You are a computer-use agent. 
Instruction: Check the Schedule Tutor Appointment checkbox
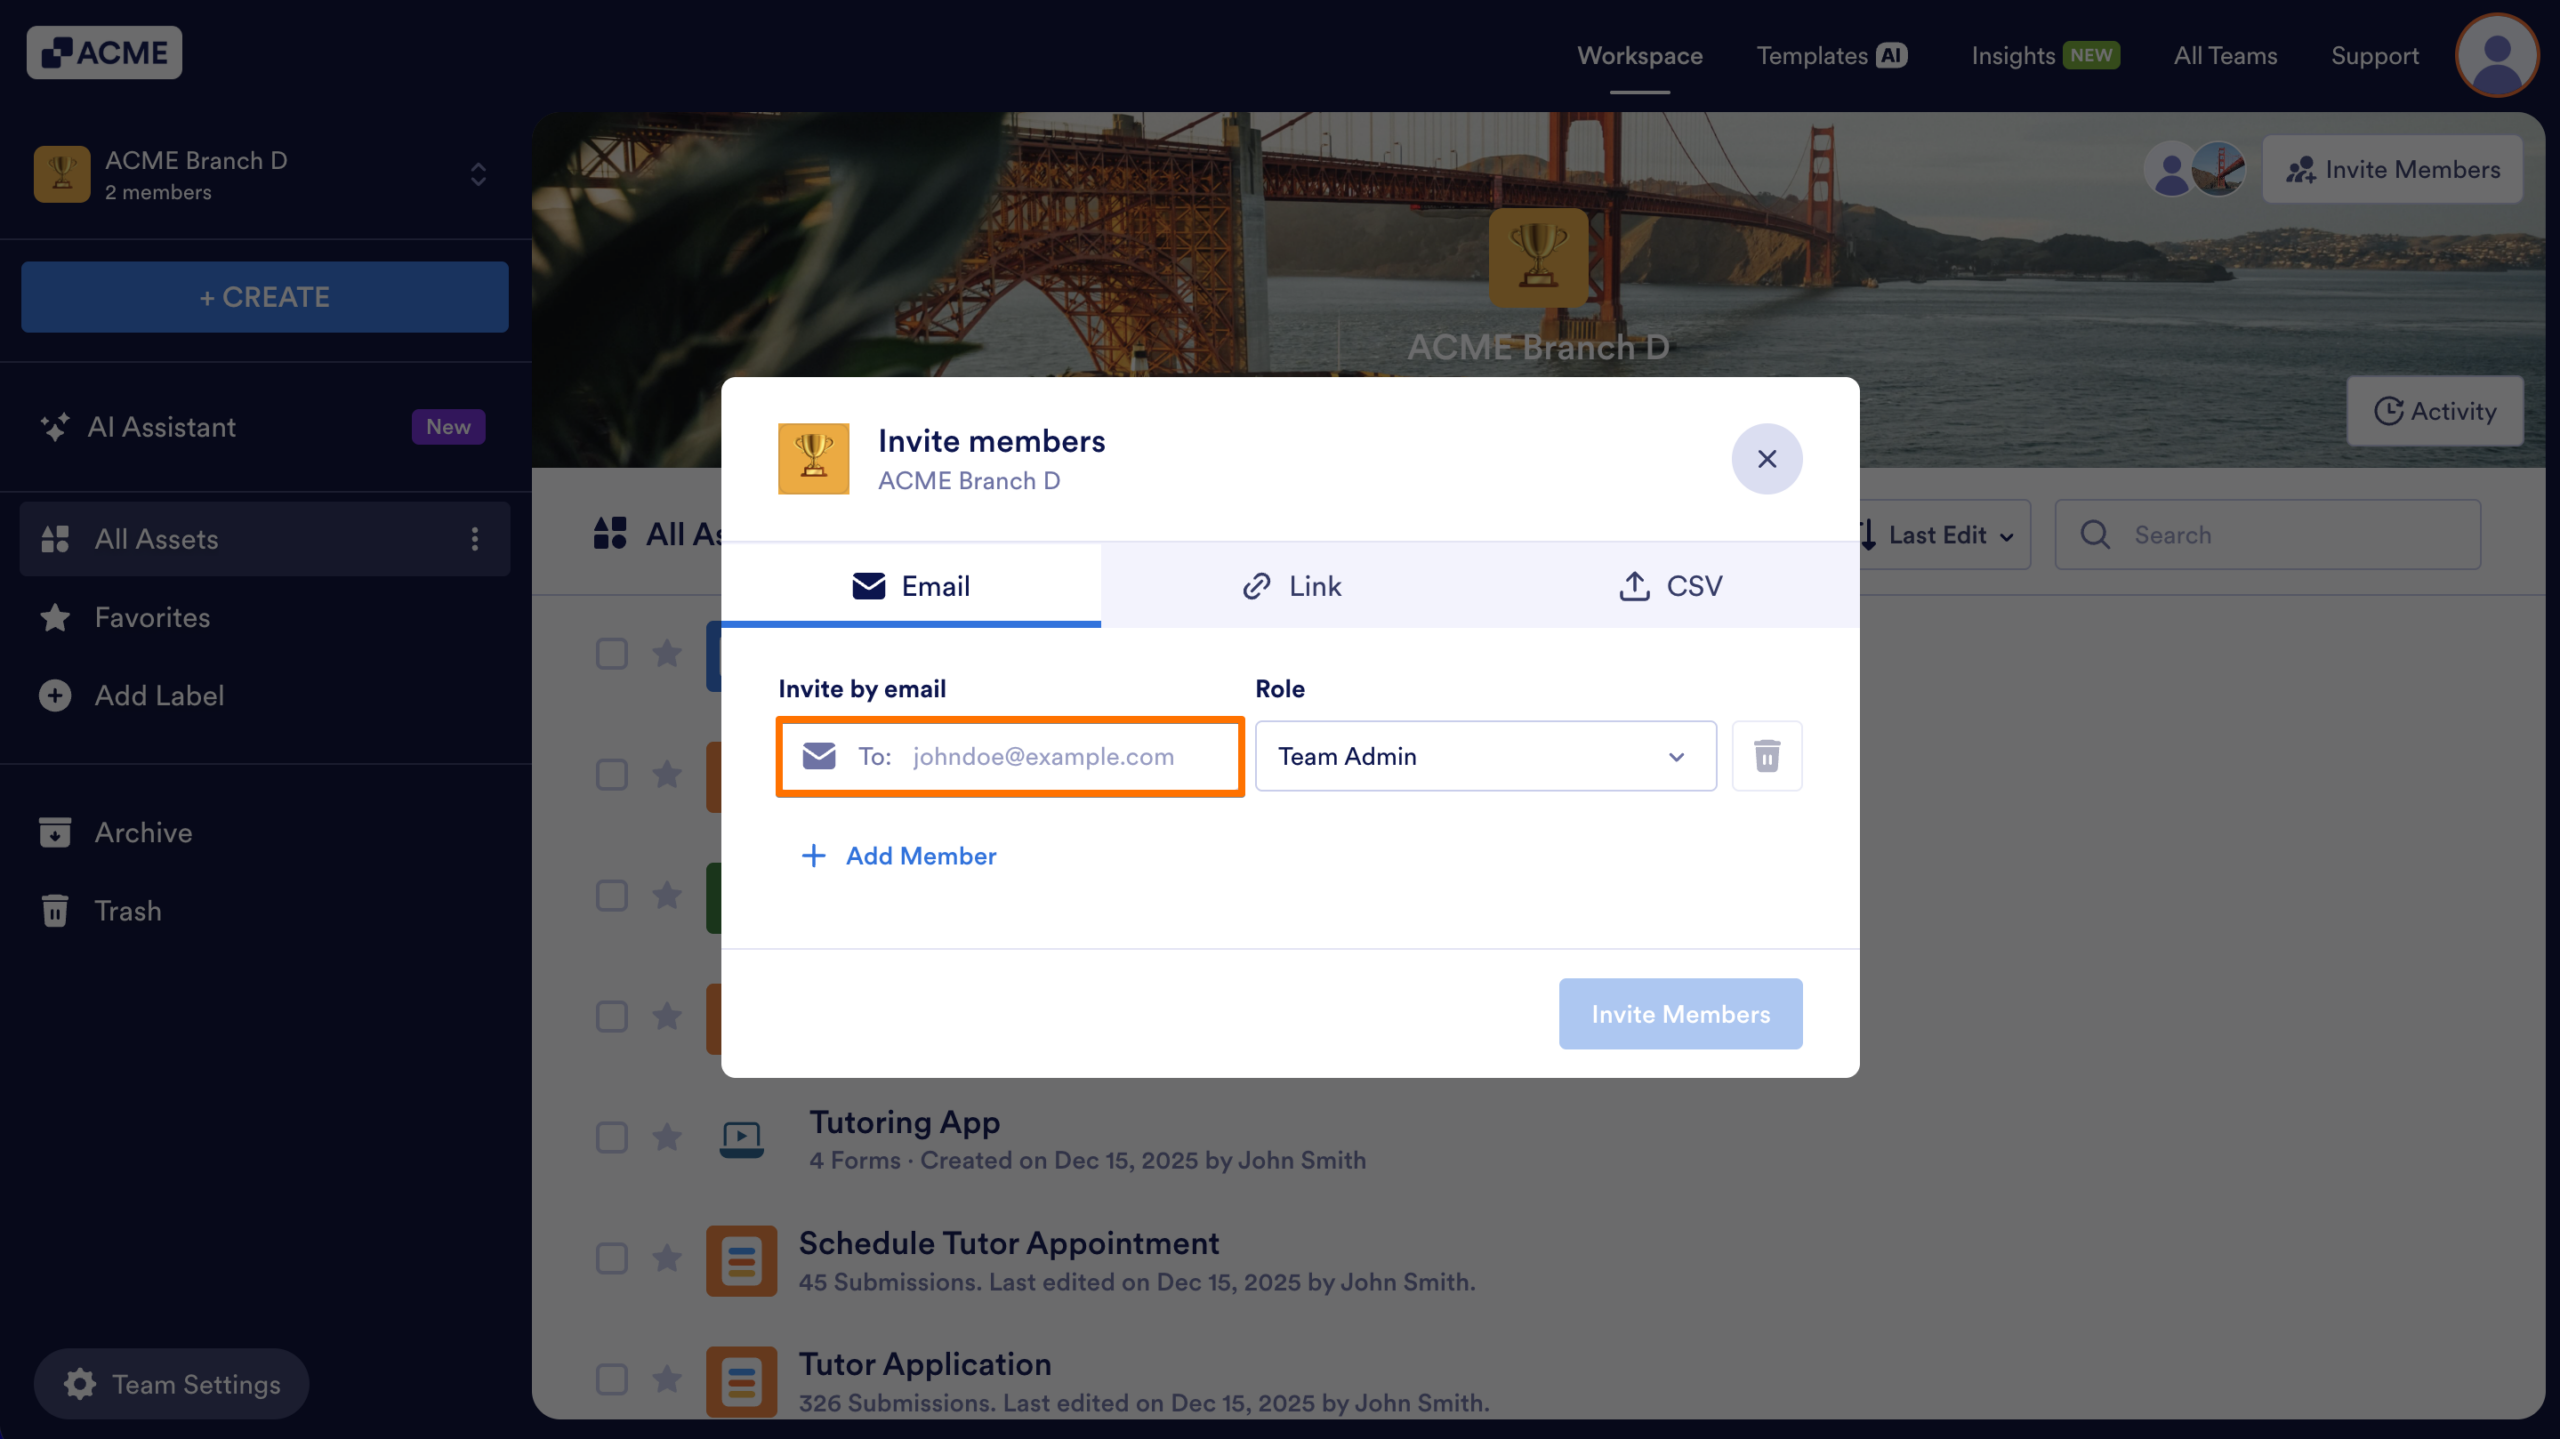(611, 1259)
